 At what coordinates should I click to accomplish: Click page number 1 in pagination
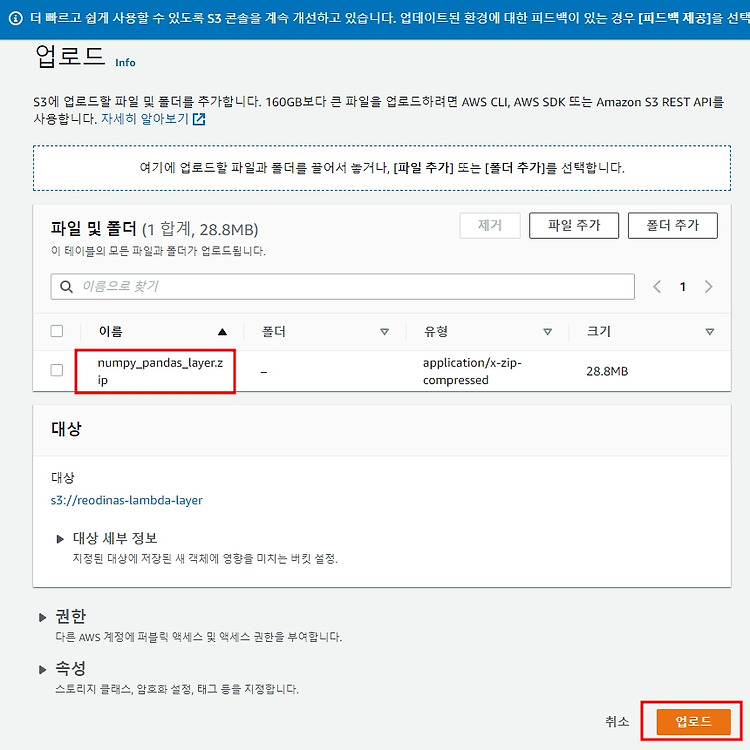pyautogui.click(x=683, y=287)
